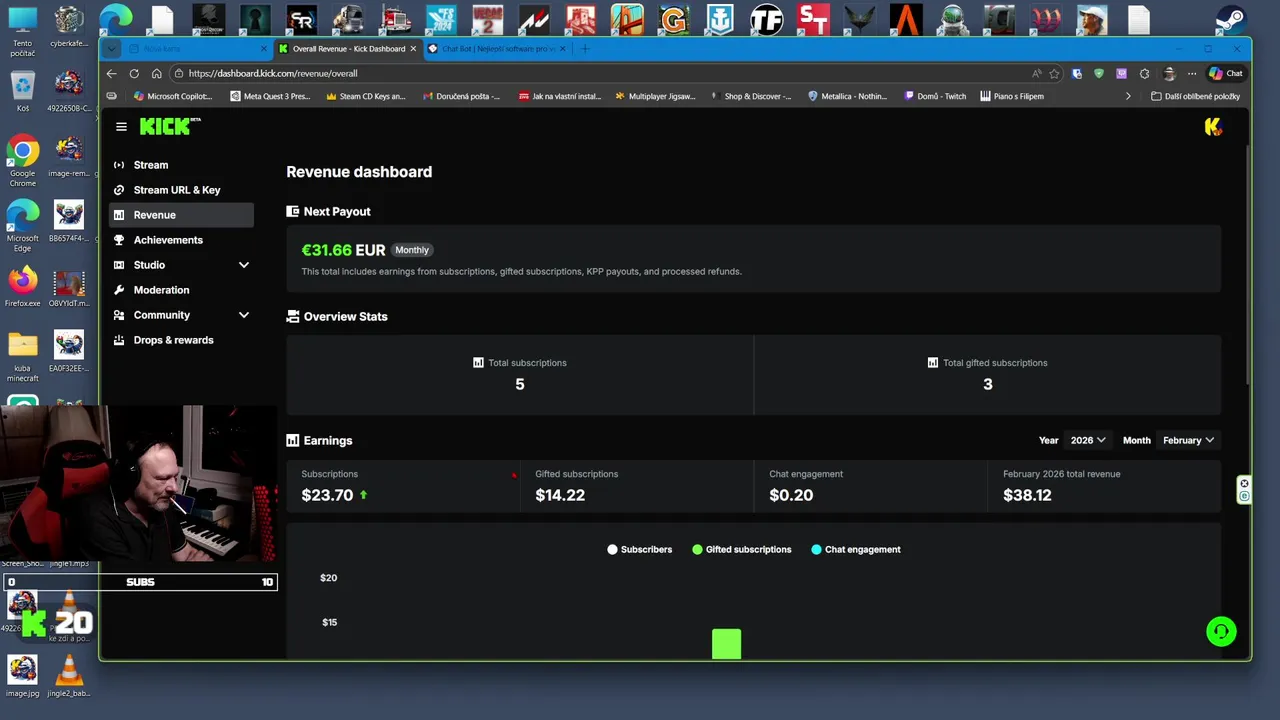Viewport: 1280px width, 720px height.
Task: Open the Year 2026 dropdown
Action: click(x=1088, y=440)
